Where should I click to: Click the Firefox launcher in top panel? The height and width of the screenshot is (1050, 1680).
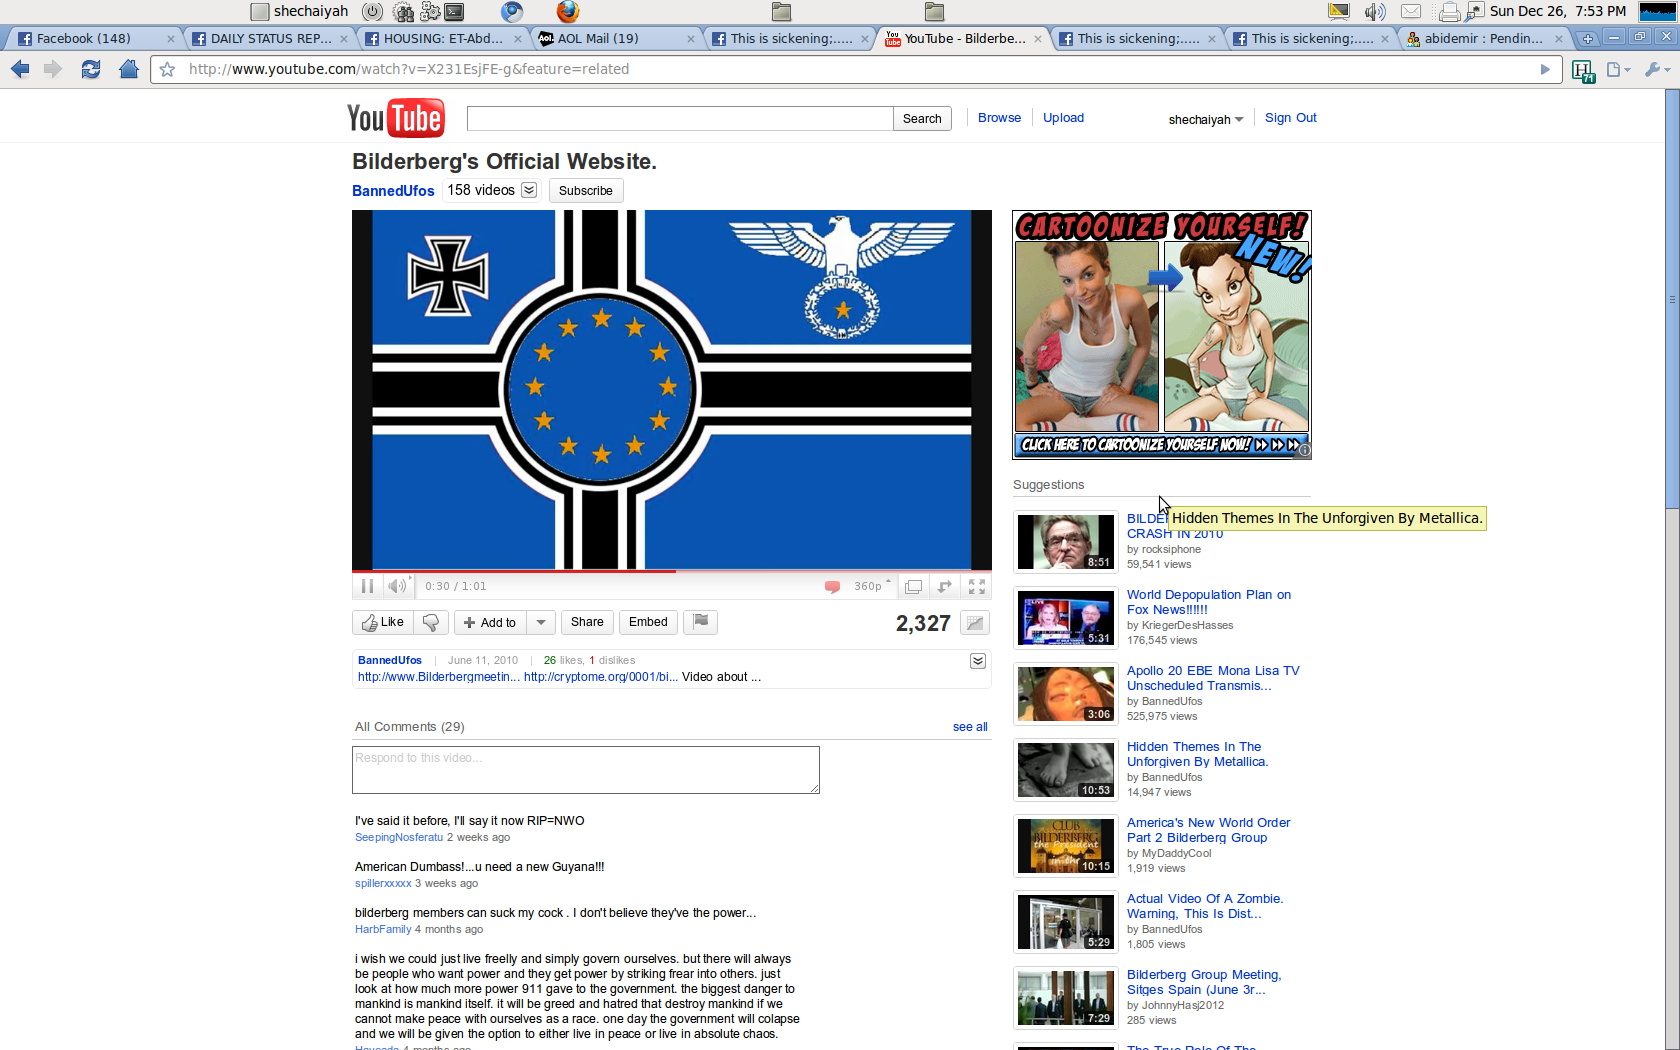point(568,11)
